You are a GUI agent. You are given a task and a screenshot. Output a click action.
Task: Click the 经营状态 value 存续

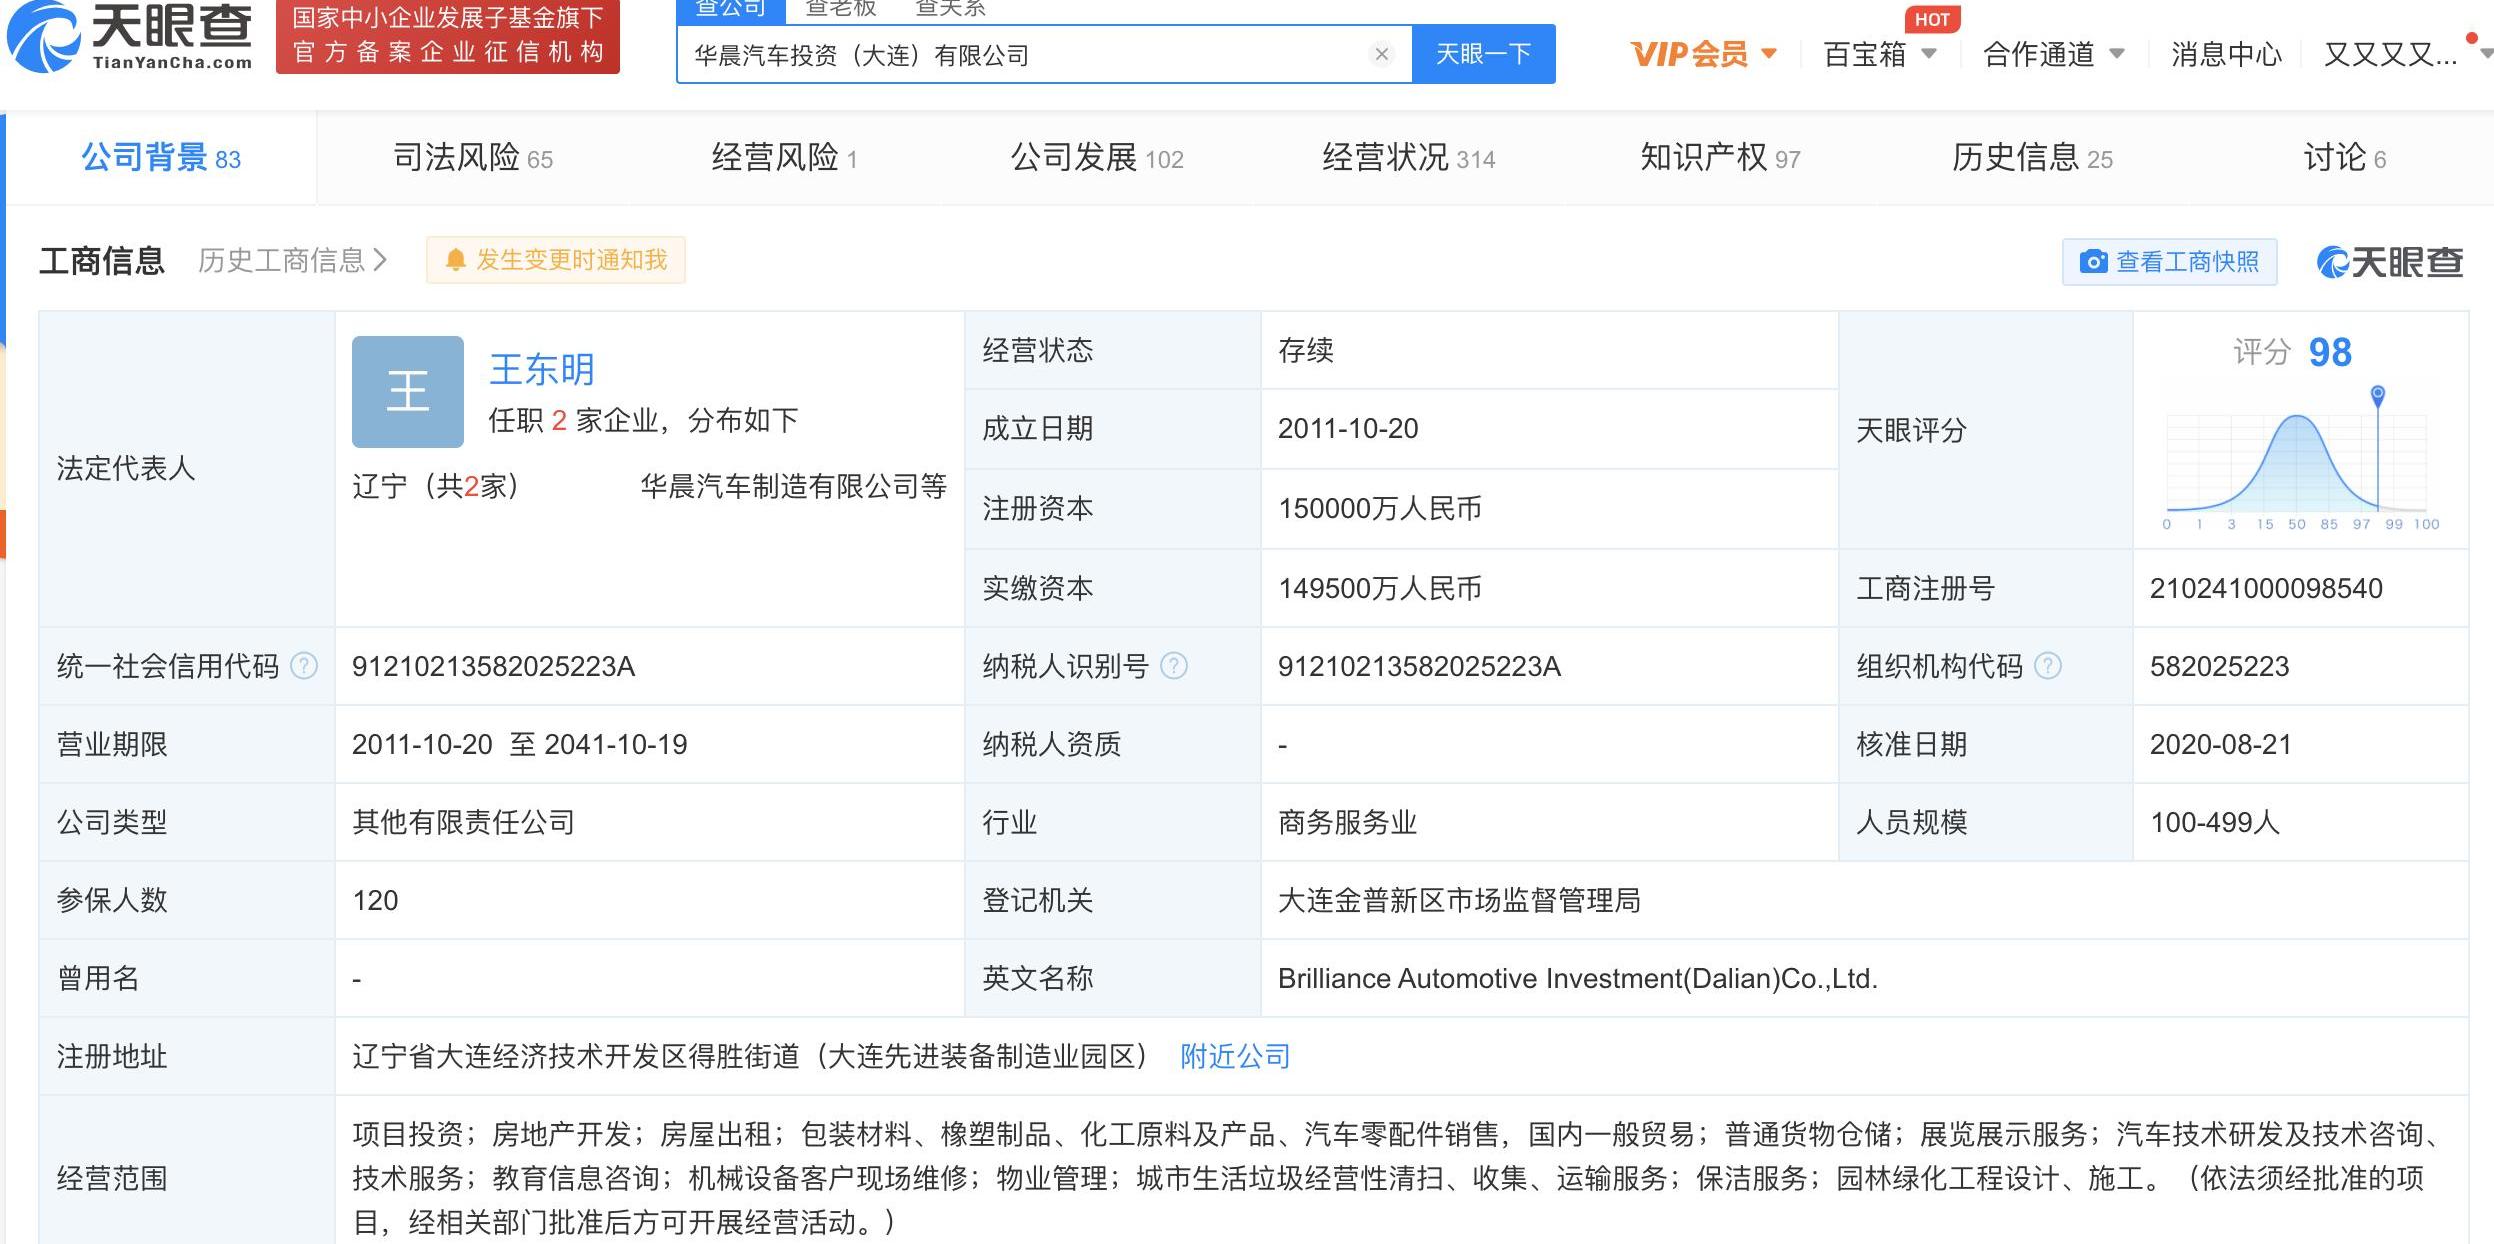[x=1306, y=350]
